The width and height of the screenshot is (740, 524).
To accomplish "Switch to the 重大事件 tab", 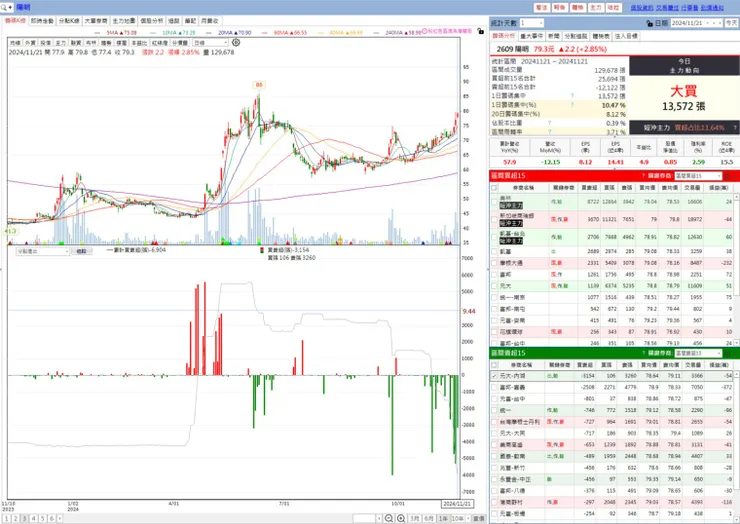I will pos(531,36).
